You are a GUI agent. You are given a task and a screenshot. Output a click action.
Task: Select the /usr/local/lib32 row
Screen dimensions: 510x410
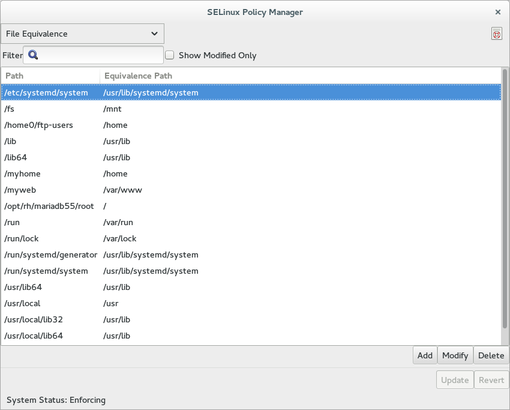point(251,320)
